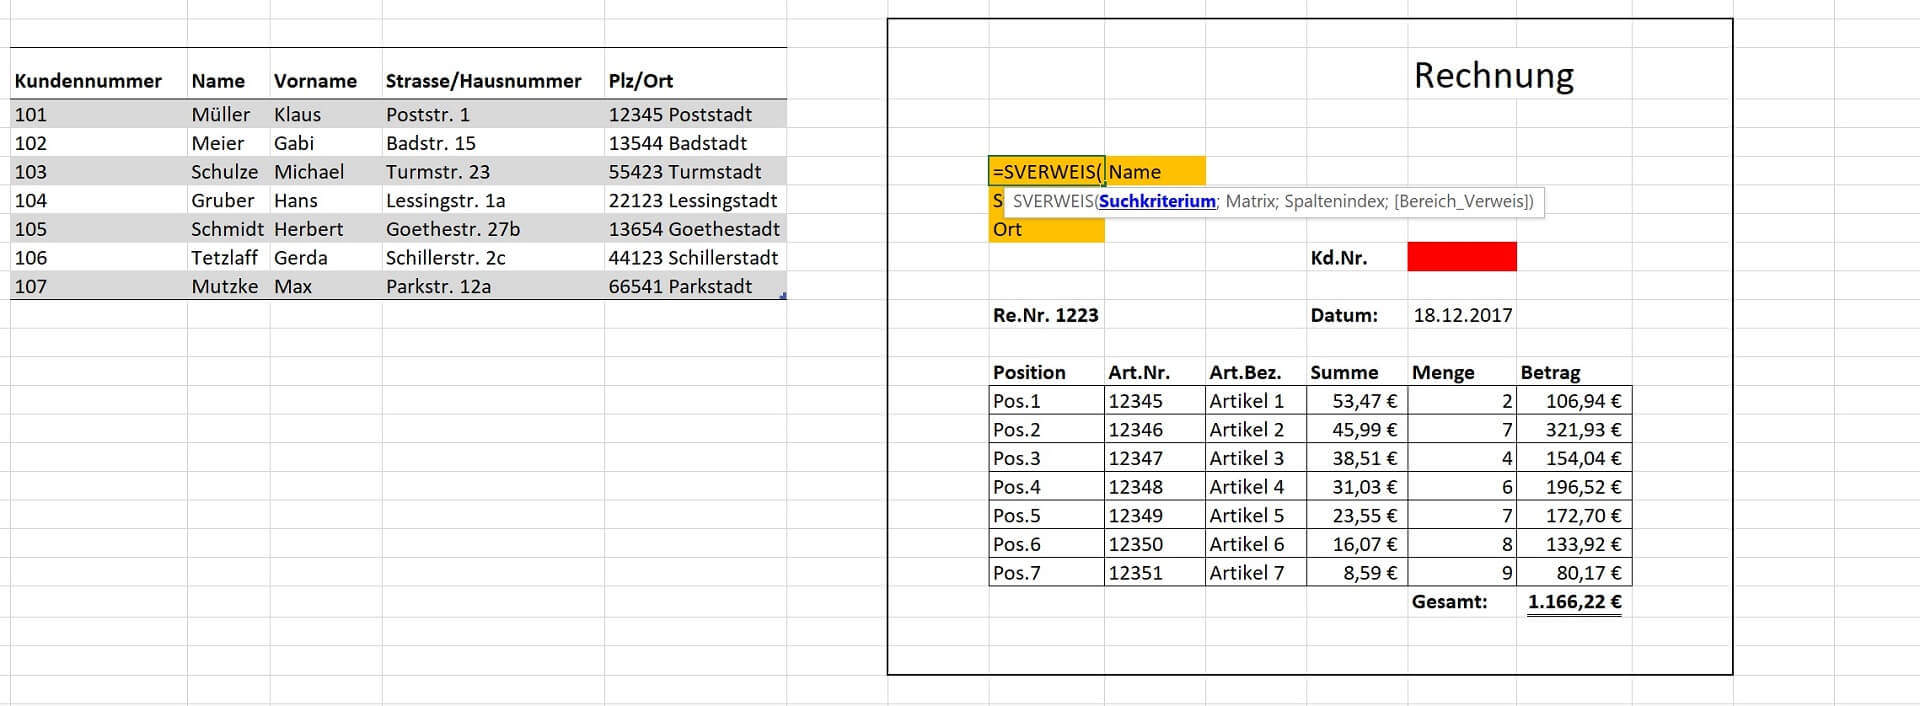1920x706 pixels.
Task: Select the Turmstr. 23 address cell
Action: 493,172
